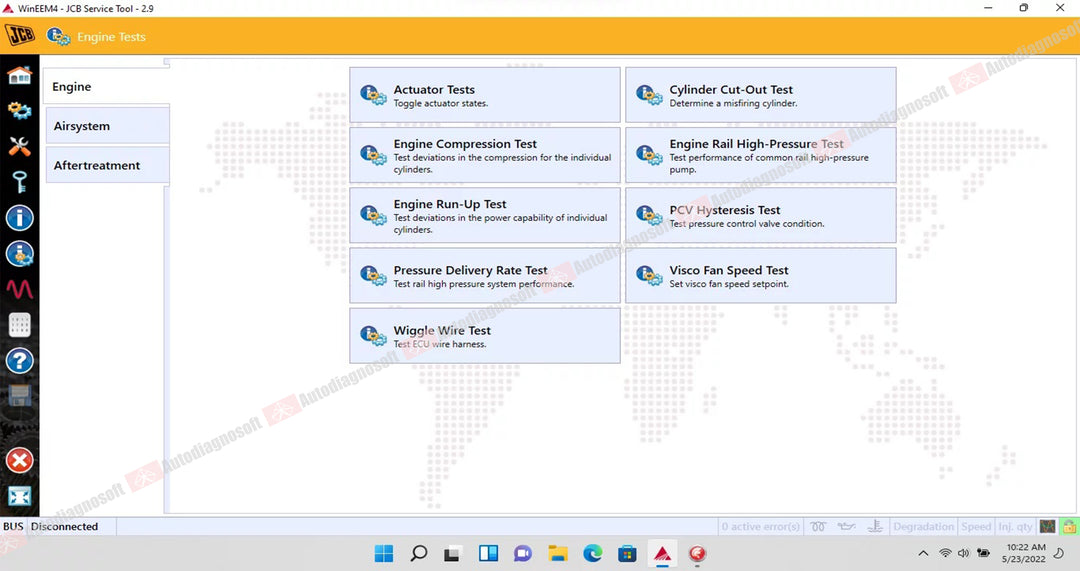Open taskbar Search

[x=418, y=553]
